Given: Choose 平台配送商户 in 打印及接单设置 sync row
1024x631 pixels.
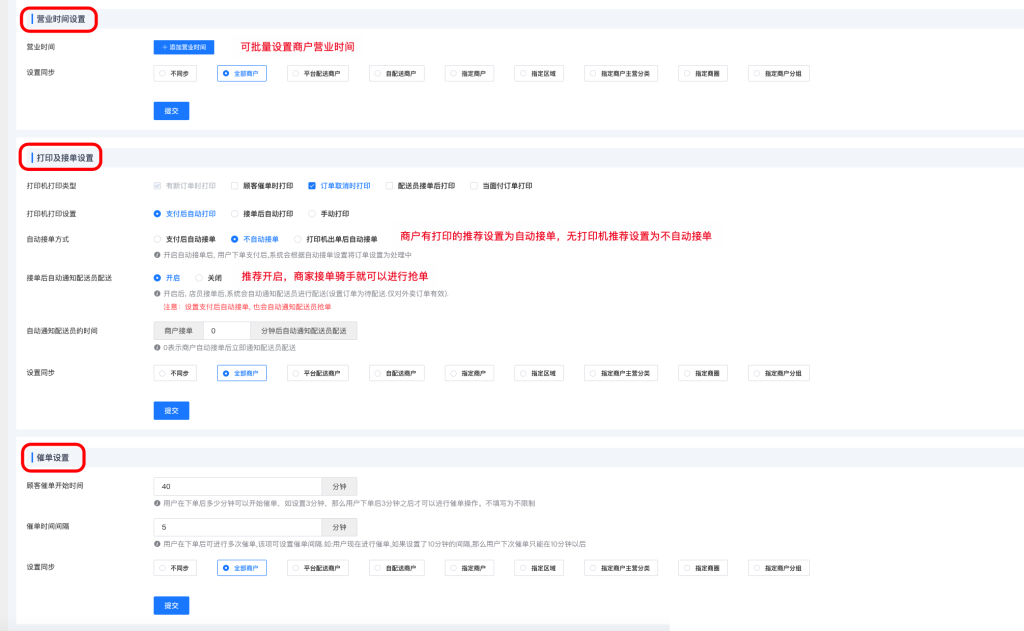Looking at the screenshot, I should click(318, 373).
